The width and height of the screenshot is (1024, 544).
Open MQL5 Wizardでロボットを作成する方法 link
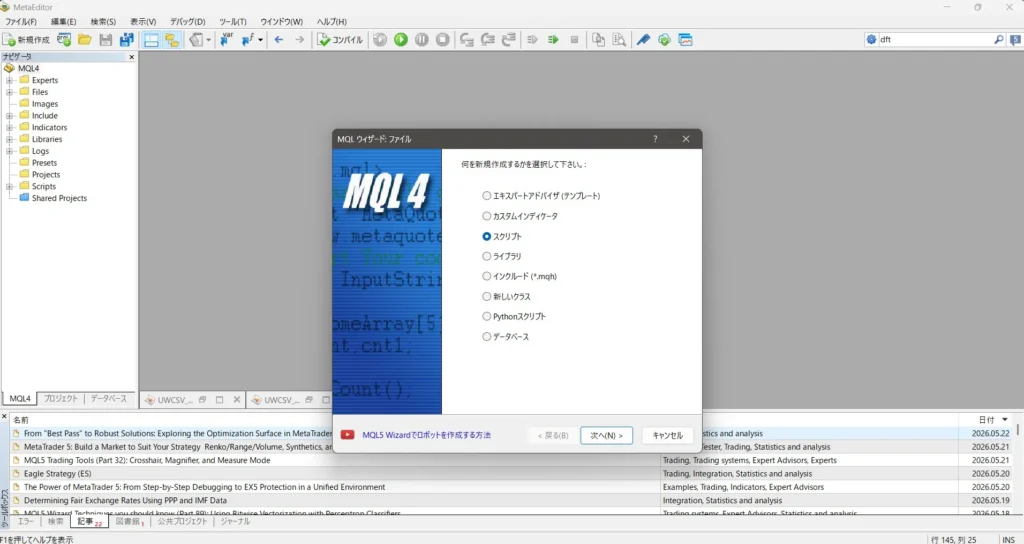click(426, 435)
